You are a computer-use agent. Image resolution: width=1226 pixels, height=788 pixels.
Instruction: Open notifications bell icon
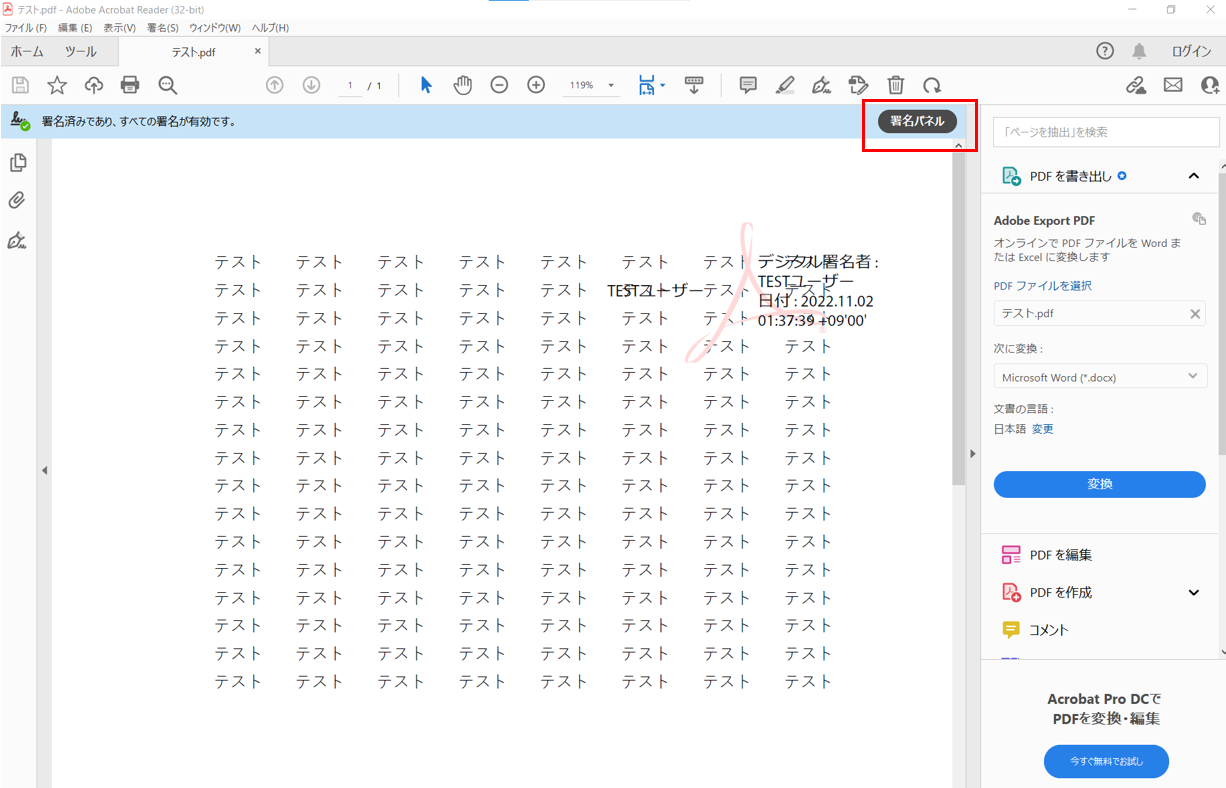pos(1139,52)
